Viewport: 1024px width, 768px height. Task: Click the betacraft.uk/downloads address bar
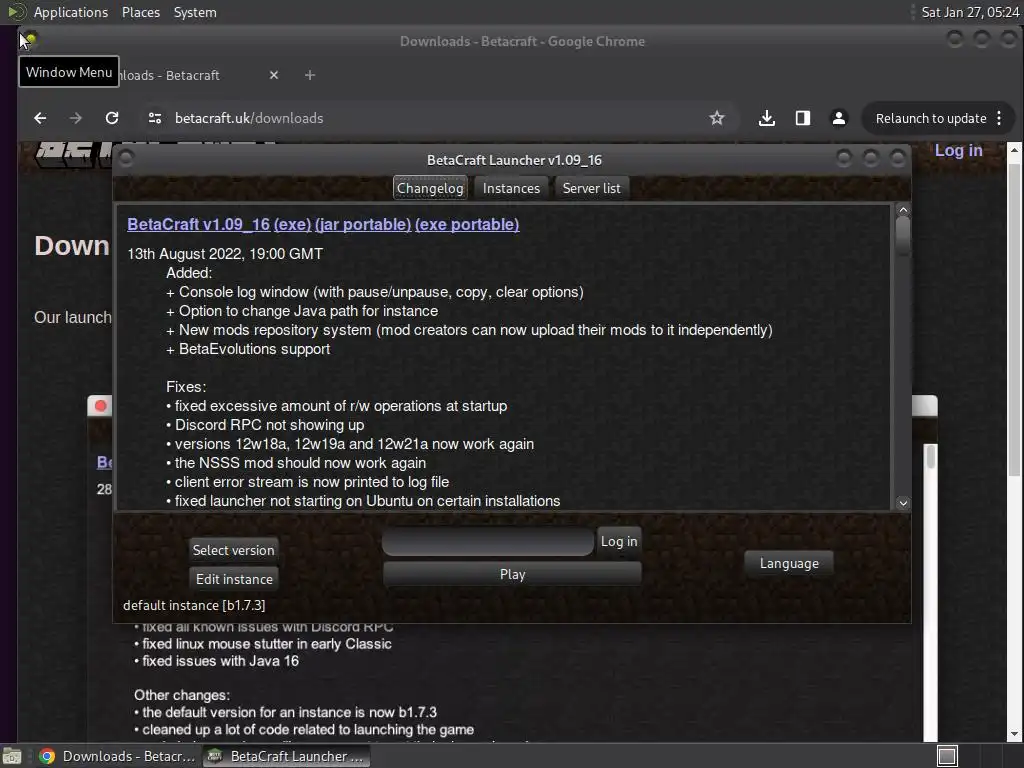(x=431, y=118)
